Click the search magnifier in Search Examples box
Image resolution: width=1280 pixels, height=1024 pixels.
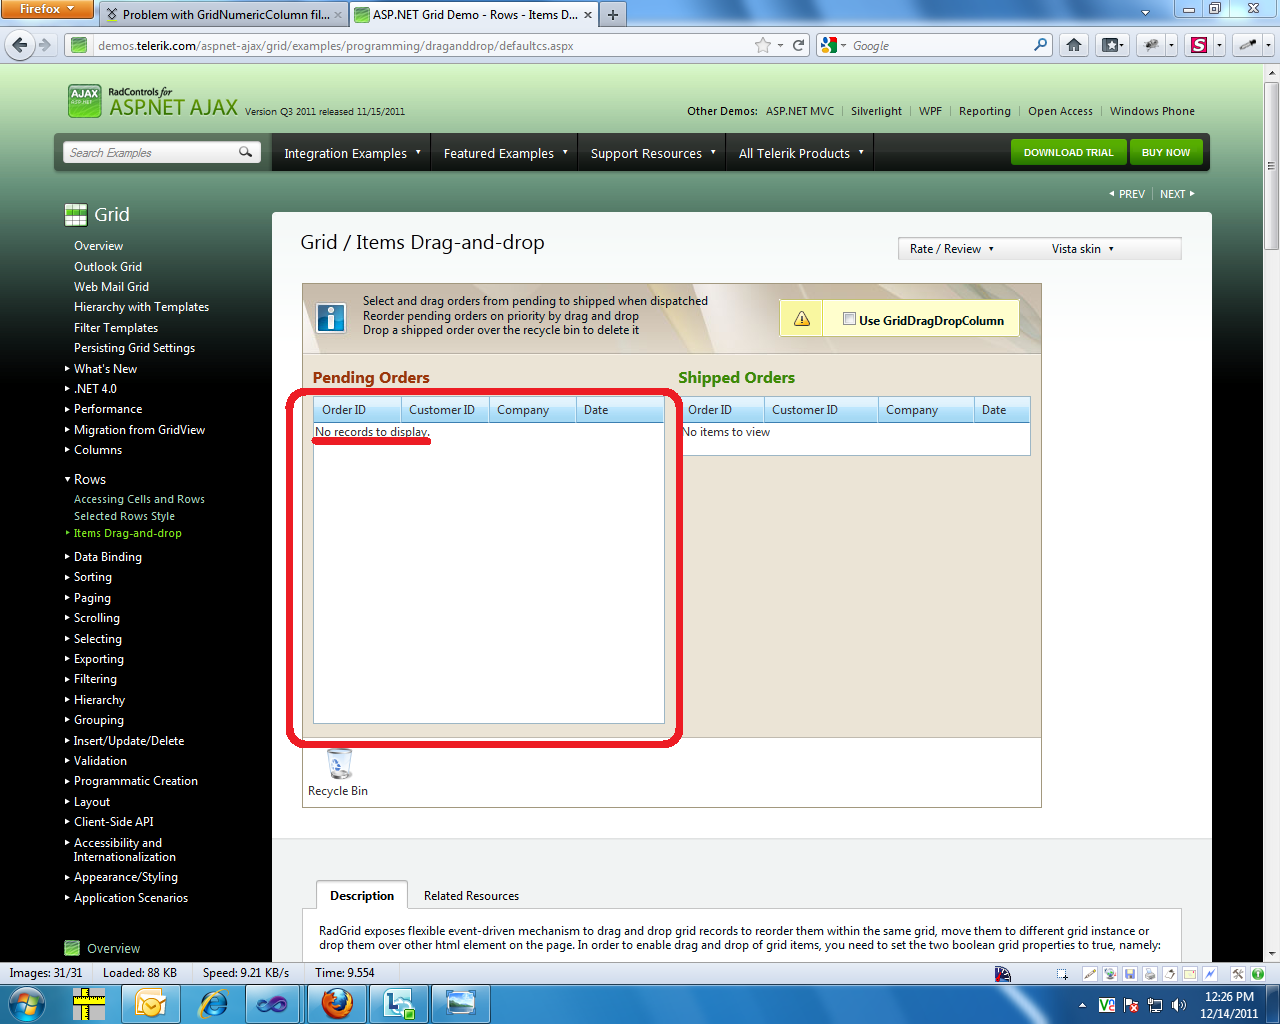pyautogui.click(x=245, y=152)
